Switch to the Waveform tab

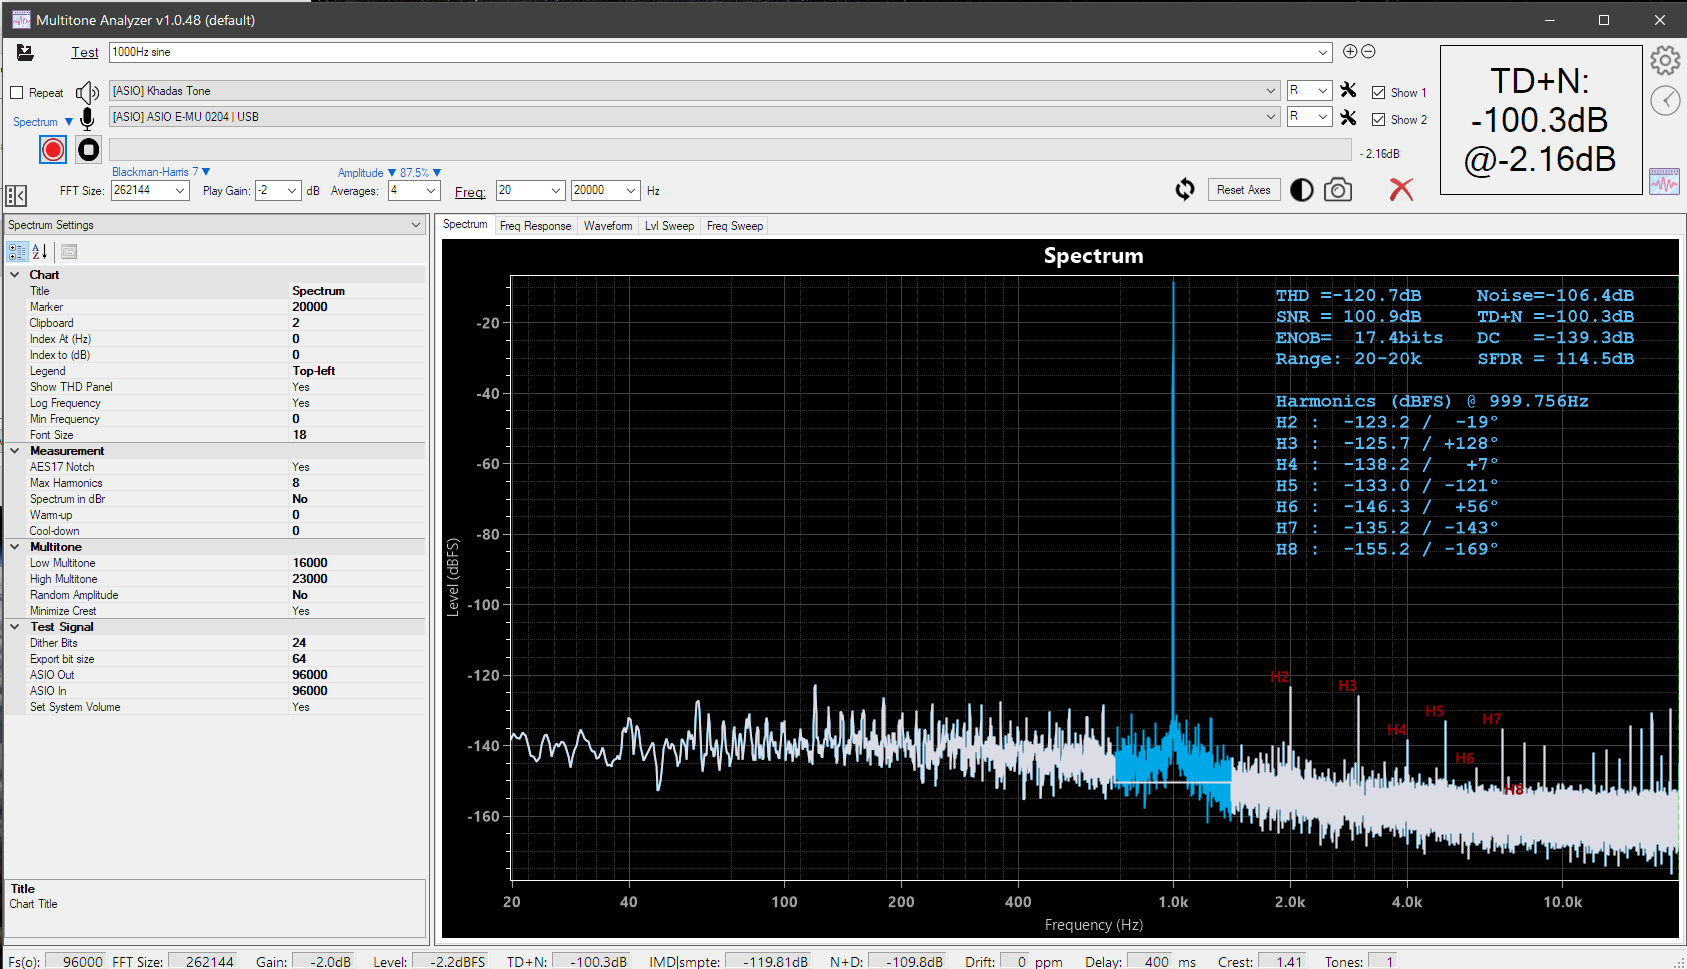tap(608, 226)
